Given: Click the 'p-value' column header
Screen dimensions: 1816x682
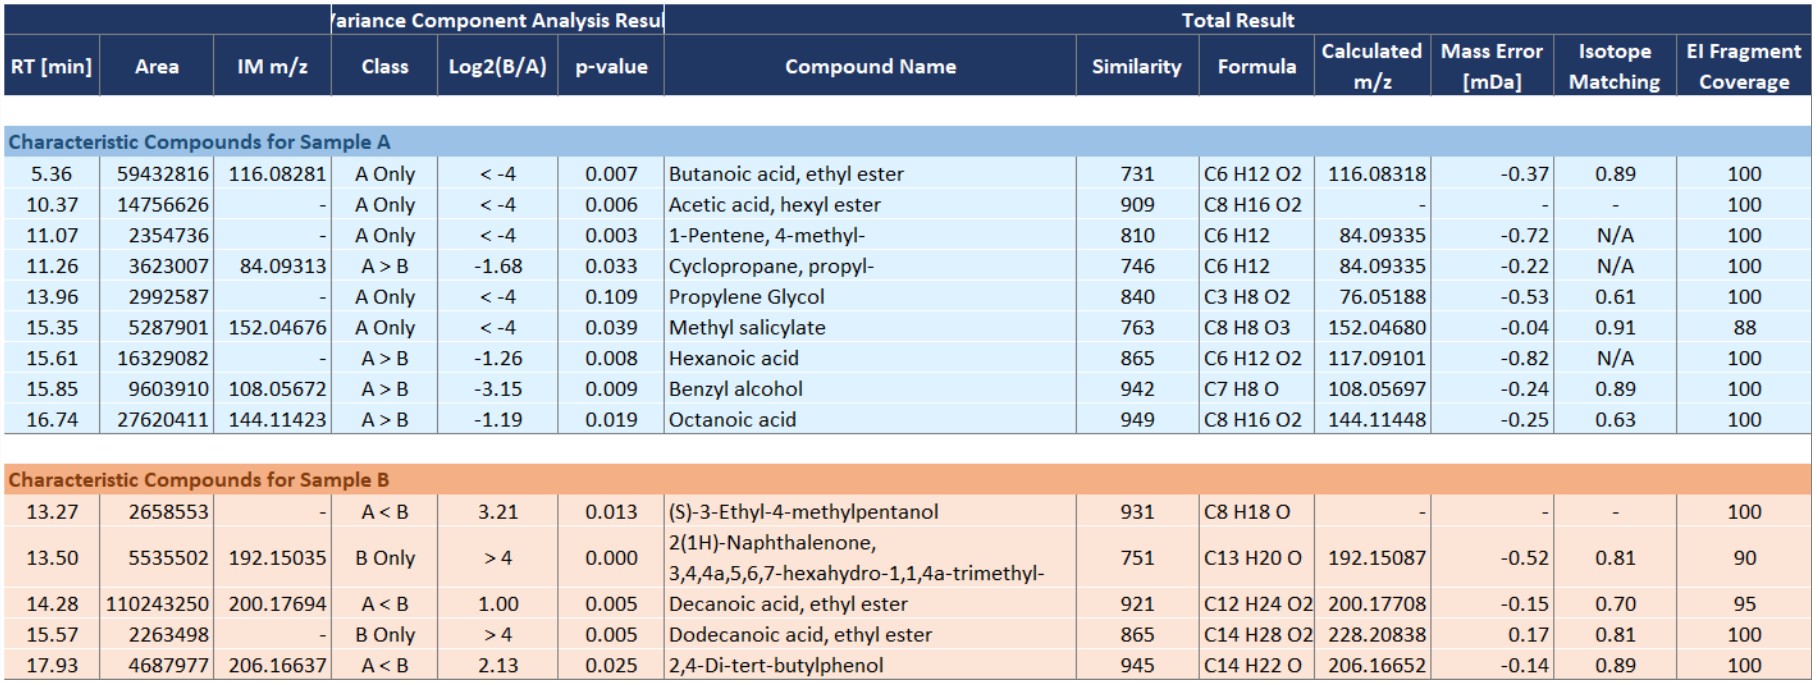Looking at the screenshot, I should click(x=611, y=66).
